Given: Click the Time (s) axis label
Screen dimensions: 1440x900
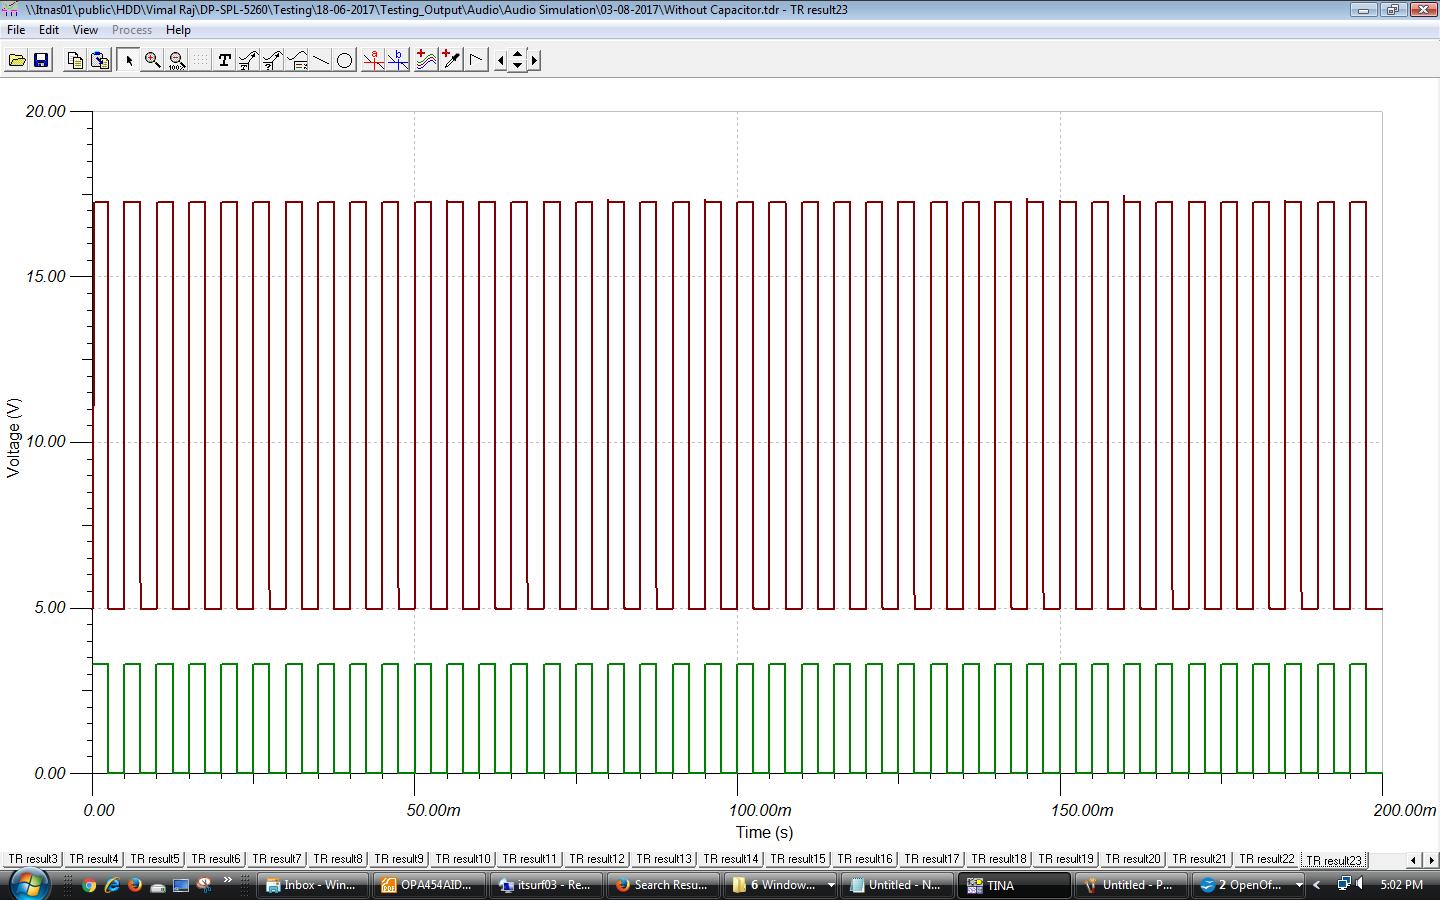Looking at the screenshot, I should [764, 832].
